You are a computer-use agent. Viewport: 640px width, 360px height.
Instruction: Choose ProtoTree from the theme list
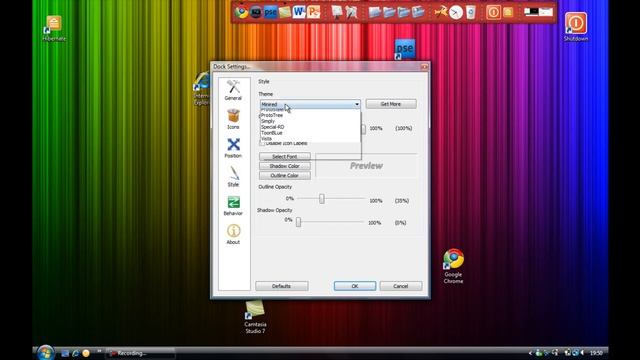coord(310,116)
